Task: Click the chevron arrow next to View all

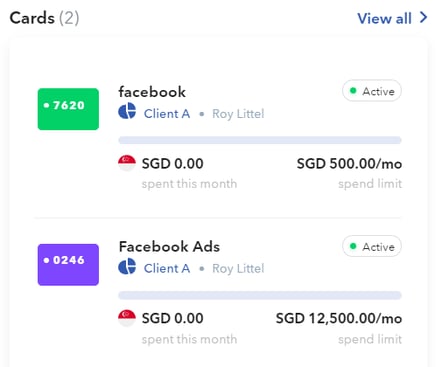Action: click(423, 18)
